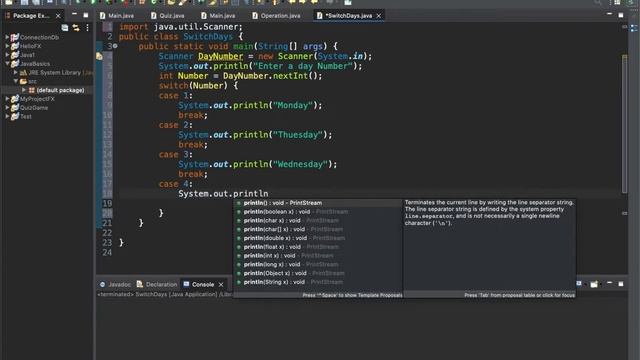Click Collapse All icon in Package Explorer
Viewport: 640px width, 360px height.
click(64, 28)
